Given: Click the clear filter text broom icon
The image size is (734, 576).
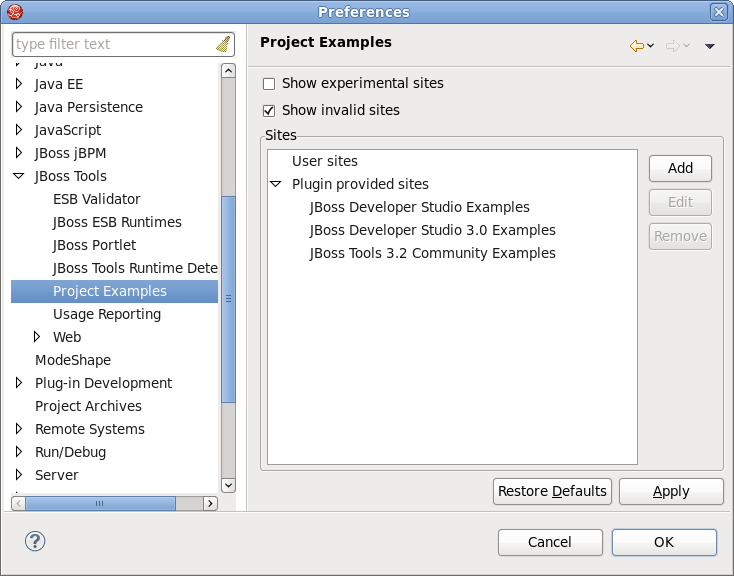Looking at the screenshot, I should pyautogui.click(x=222, y=44).
